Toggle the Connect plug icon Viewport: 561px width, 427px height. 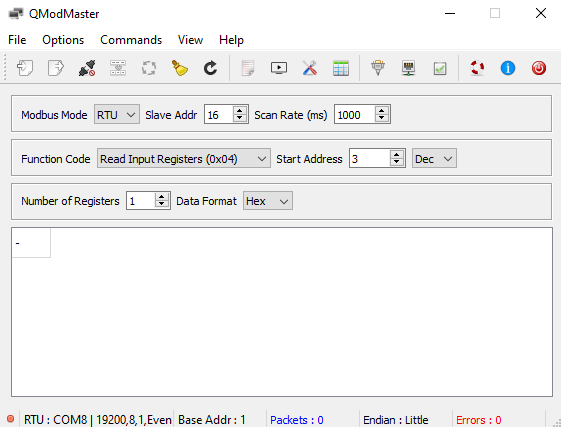coord(87,68)
